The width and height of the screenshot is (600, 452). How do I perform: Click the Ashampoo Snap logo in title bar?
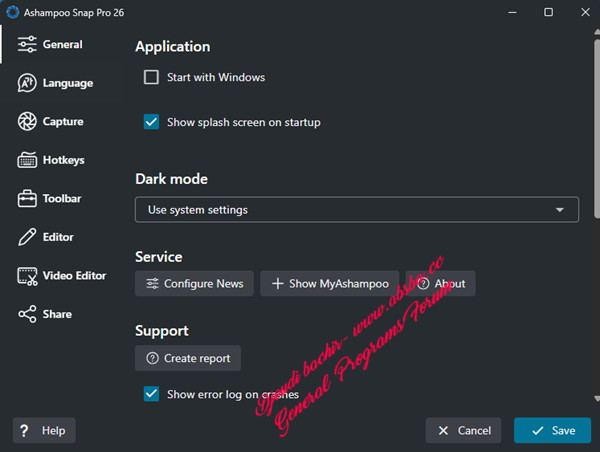(x=13, y=12)
